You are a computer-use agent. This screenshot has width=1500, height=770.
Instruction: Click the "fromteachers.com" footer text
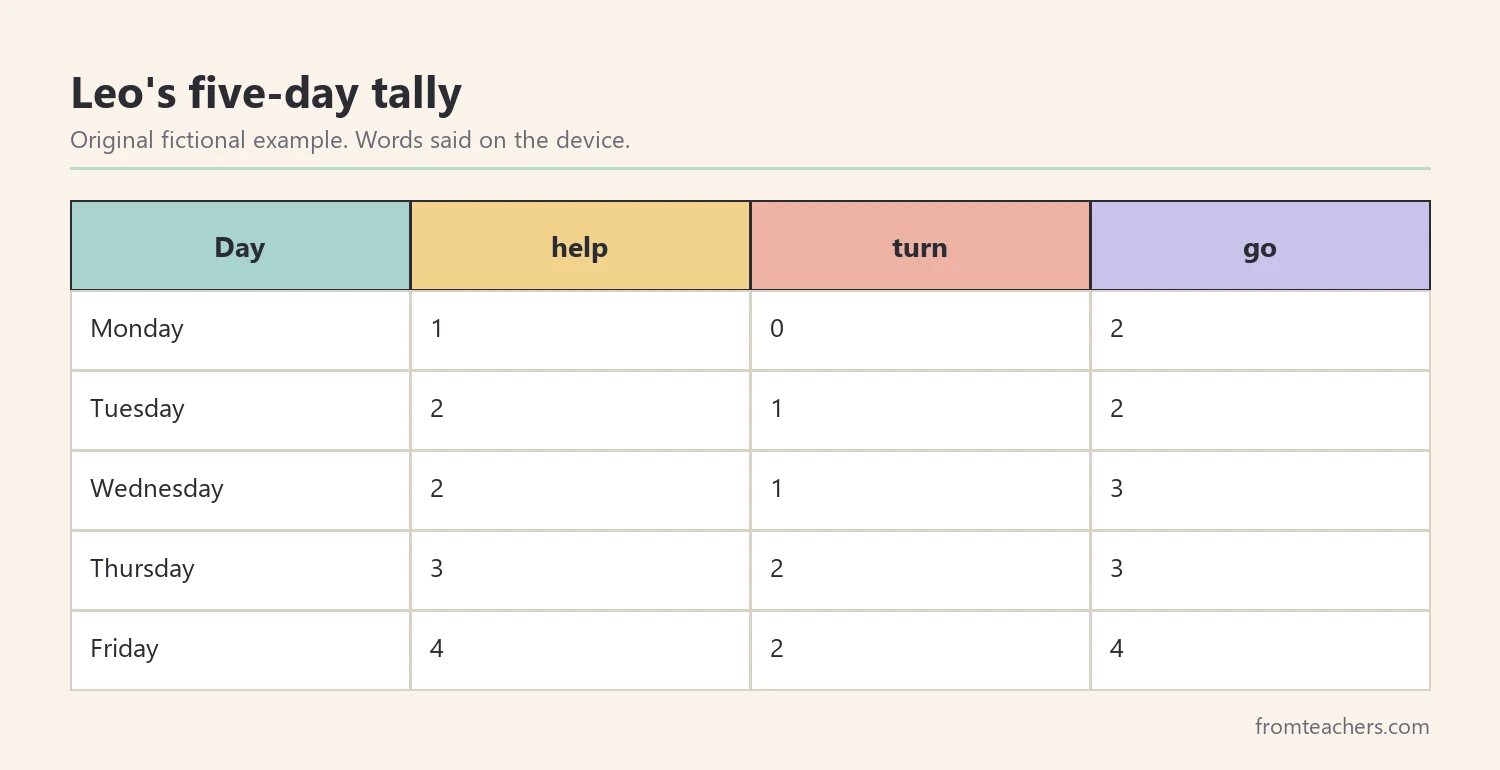pyautogui.click(x=1342, y=727)
